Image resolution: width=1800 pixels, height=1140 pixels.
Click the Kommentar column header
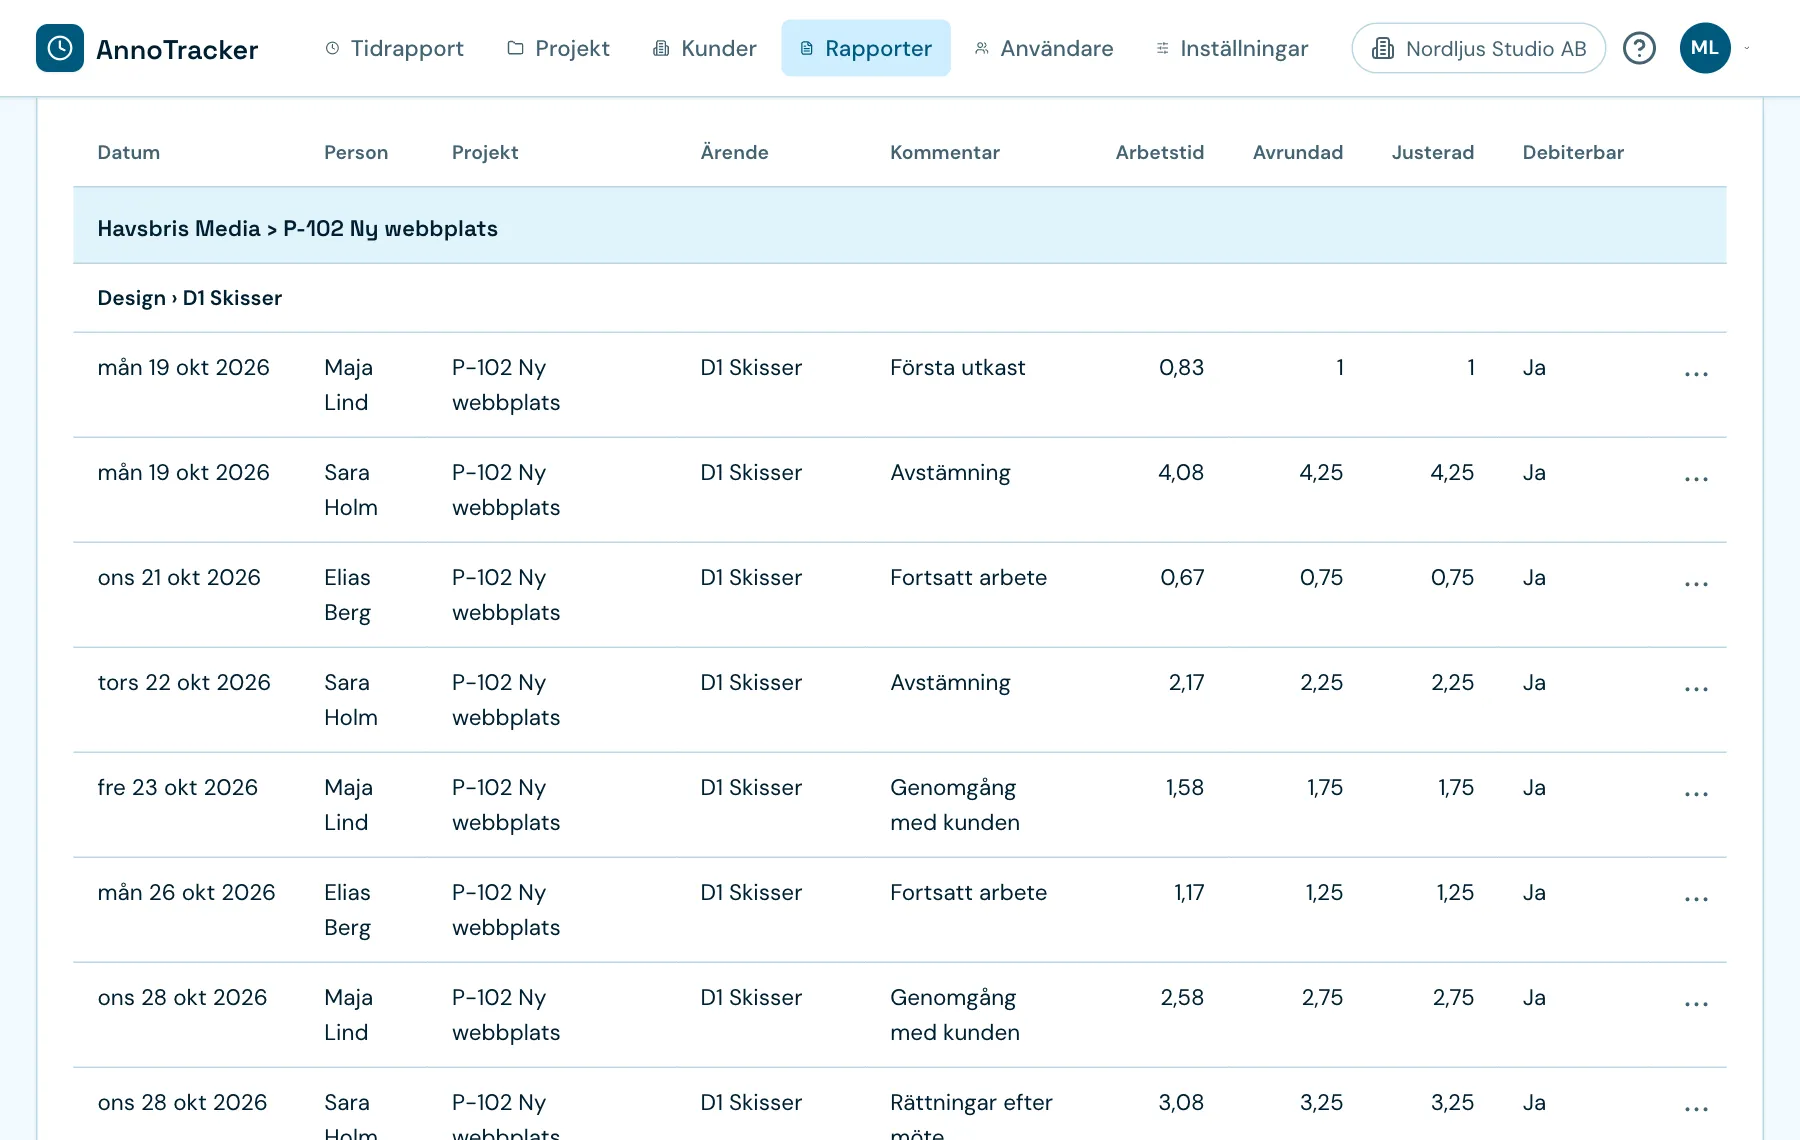pos(945,152)
